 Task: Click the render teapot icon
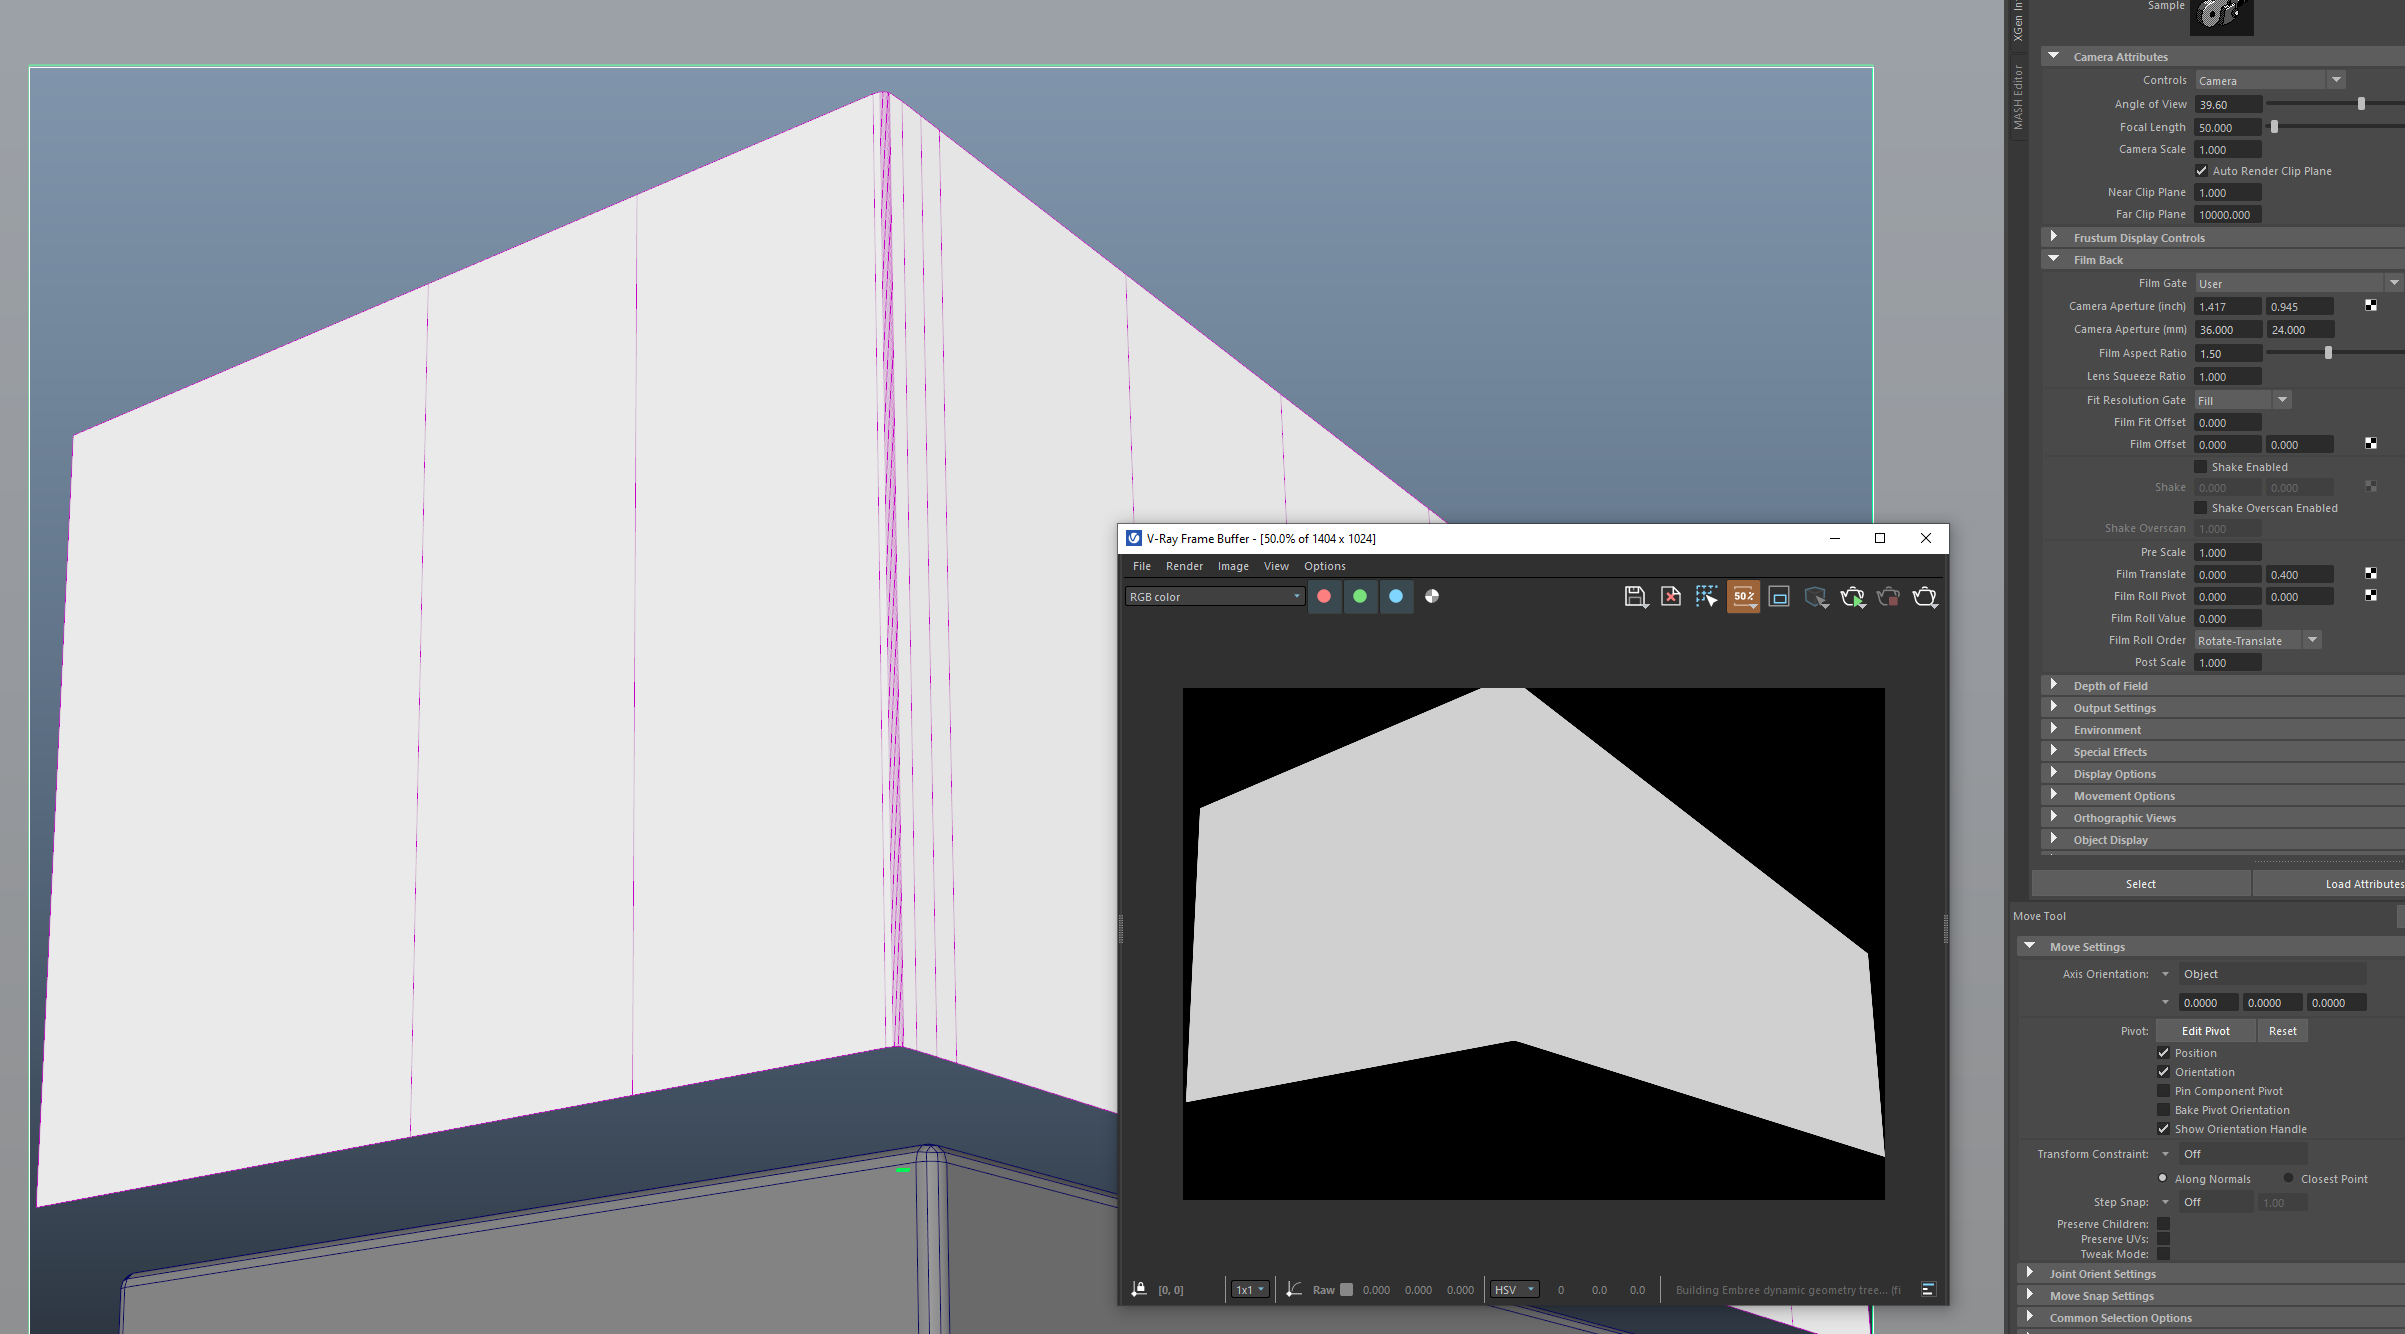[1925, 597]
